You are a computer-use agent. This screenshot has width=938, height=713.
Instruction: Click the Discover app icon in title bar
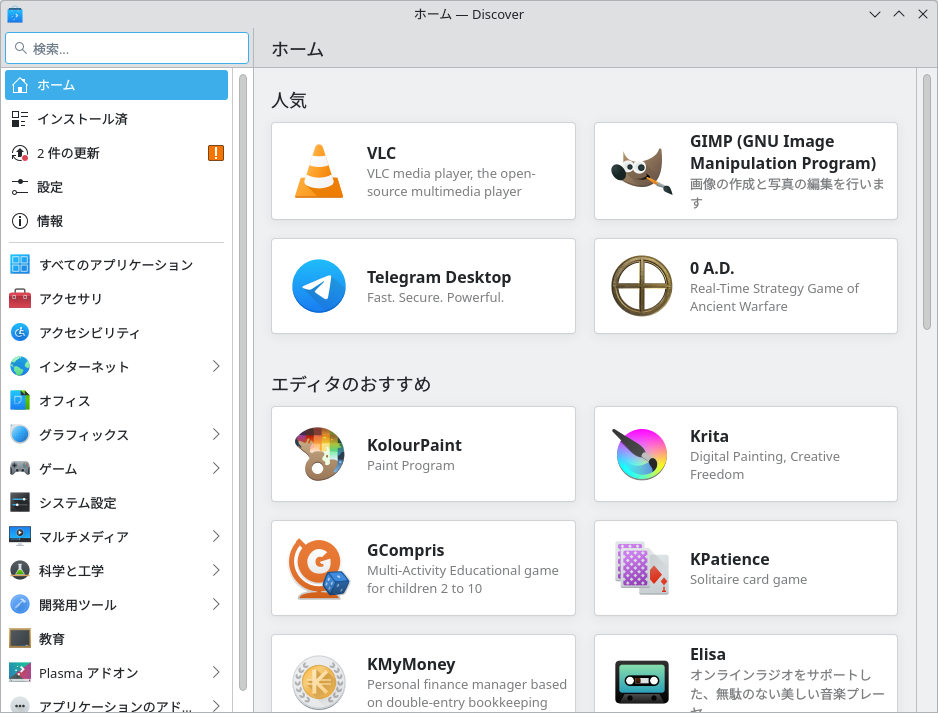click(15, 14)
